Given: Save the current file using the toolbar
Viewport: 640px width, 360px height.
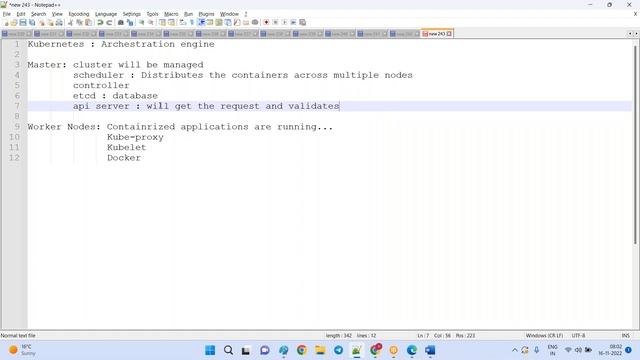Looking at the screenshot, I should click(23, 22).
